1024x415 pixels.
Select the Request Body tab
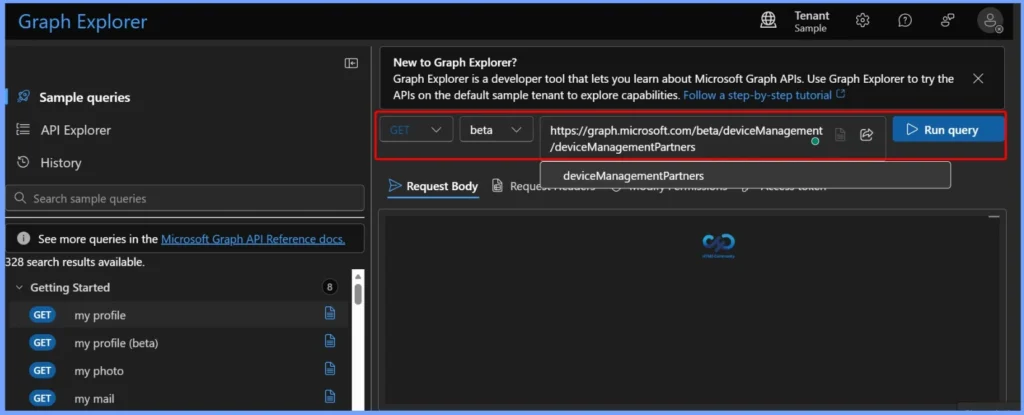434,186
